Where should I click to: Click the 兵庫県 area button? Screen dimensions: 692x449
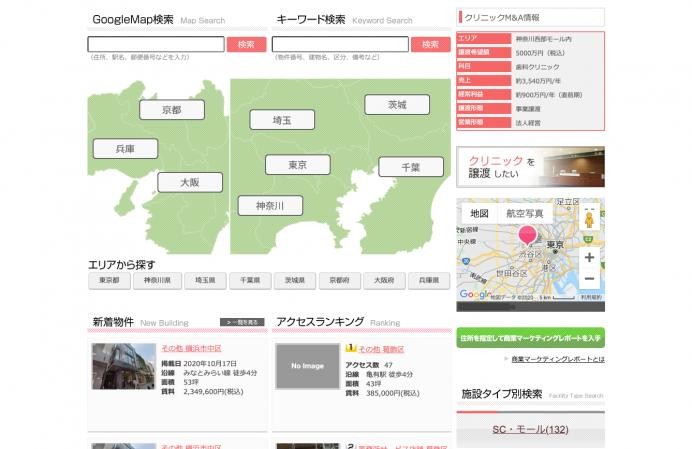[429, 280]
